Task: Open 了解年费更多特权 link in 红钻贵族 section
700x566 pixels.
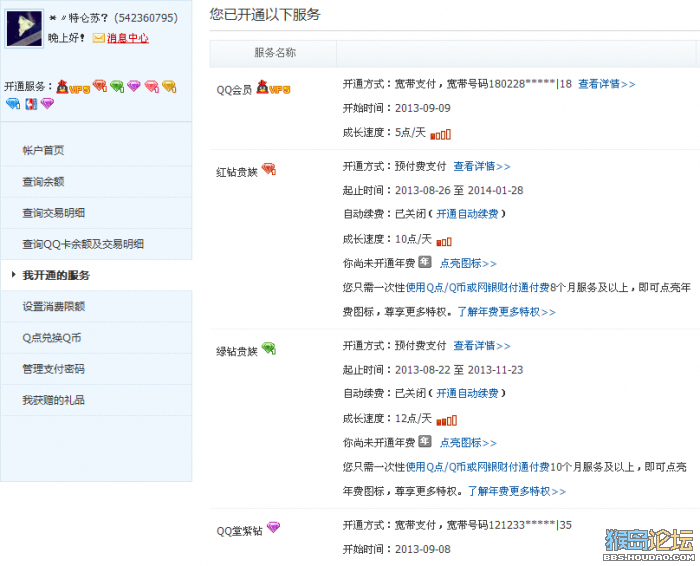Action: click(x=506, y=312)
